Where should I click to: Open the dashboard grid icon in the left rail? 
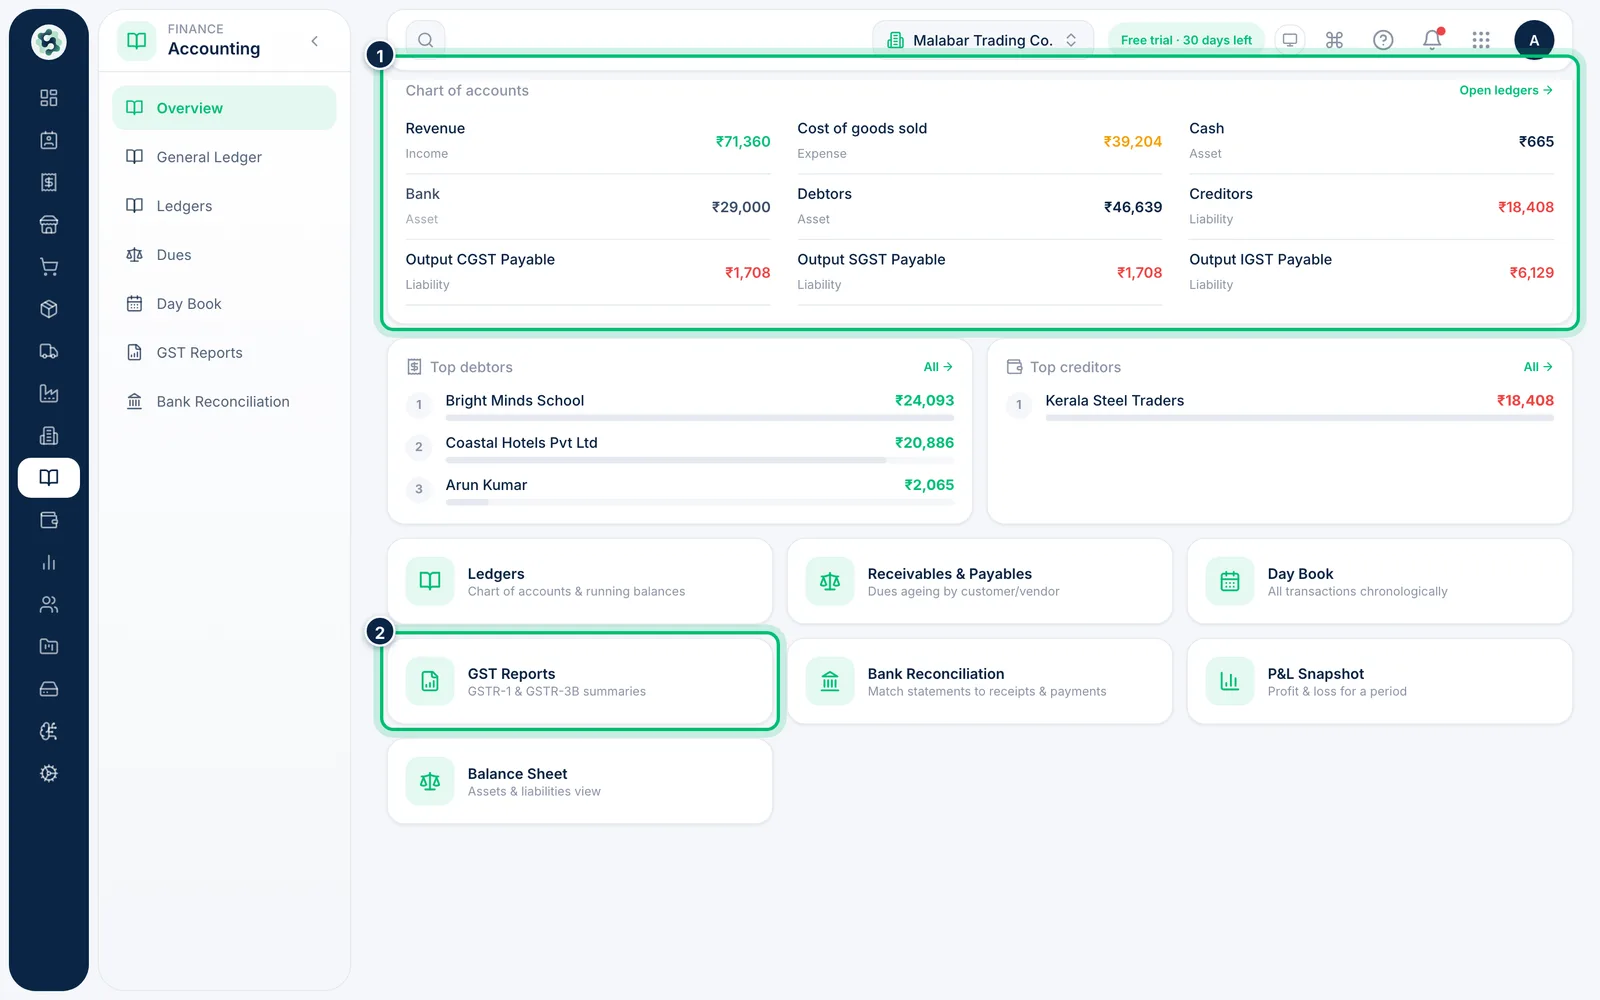(x=48, y=98)
